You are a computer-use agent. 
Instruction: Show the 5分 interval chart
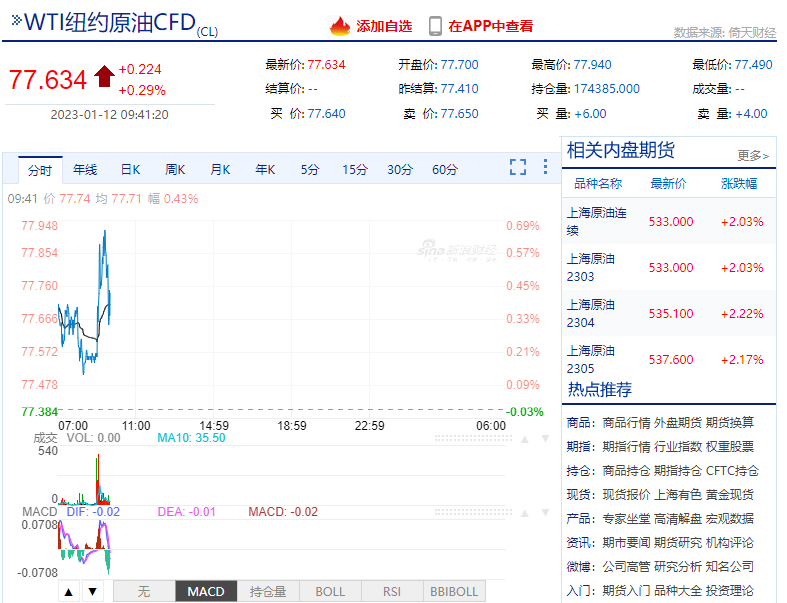(310, 170)
